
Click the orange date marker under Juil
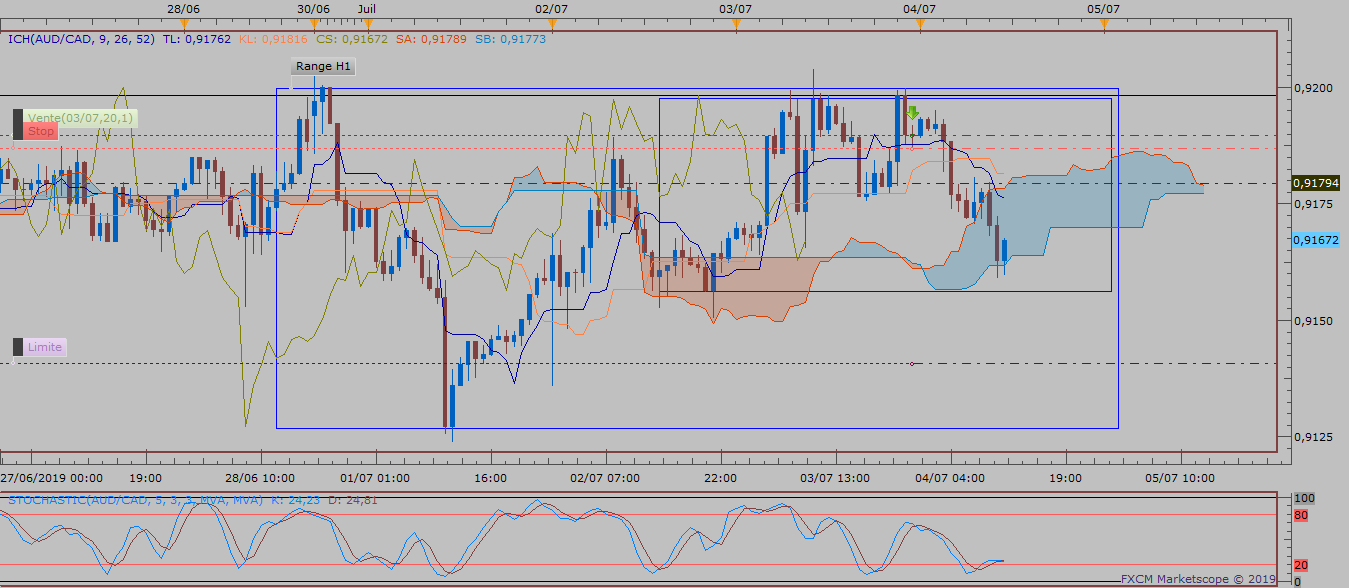click(x=367, y=24)
